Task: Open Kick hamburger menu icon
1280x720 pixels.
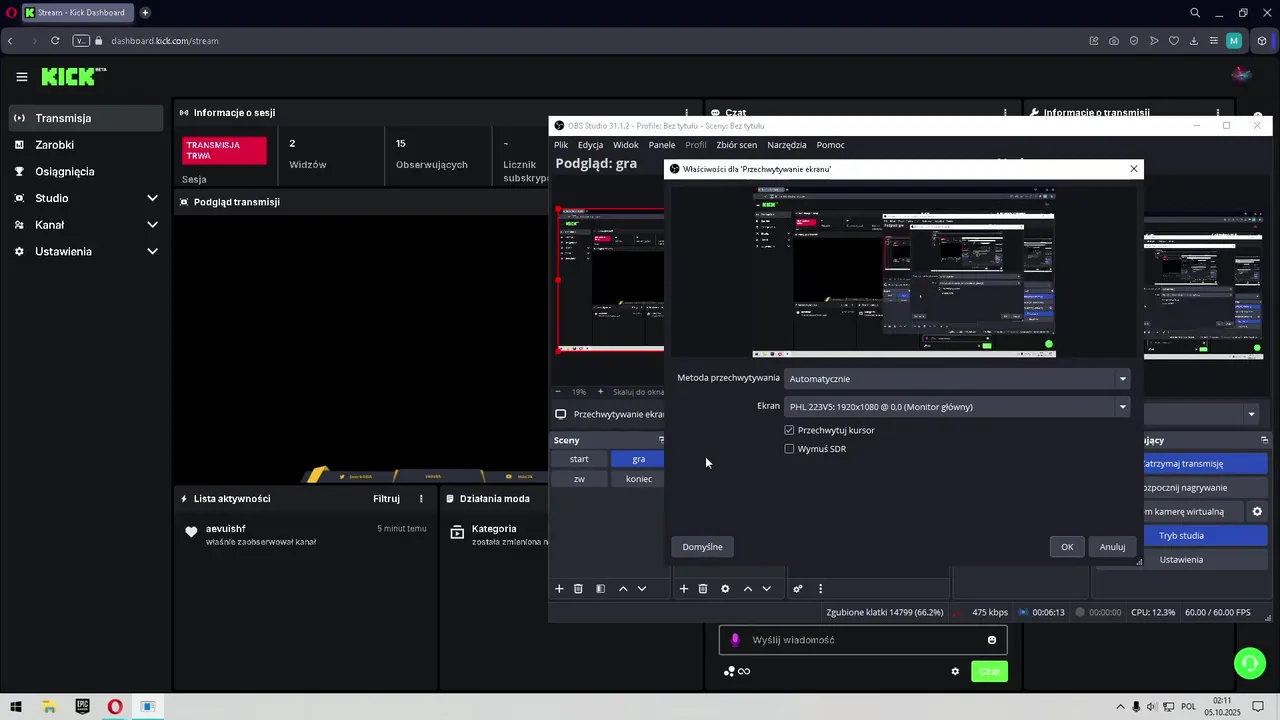Action: [x=22, y=77]
